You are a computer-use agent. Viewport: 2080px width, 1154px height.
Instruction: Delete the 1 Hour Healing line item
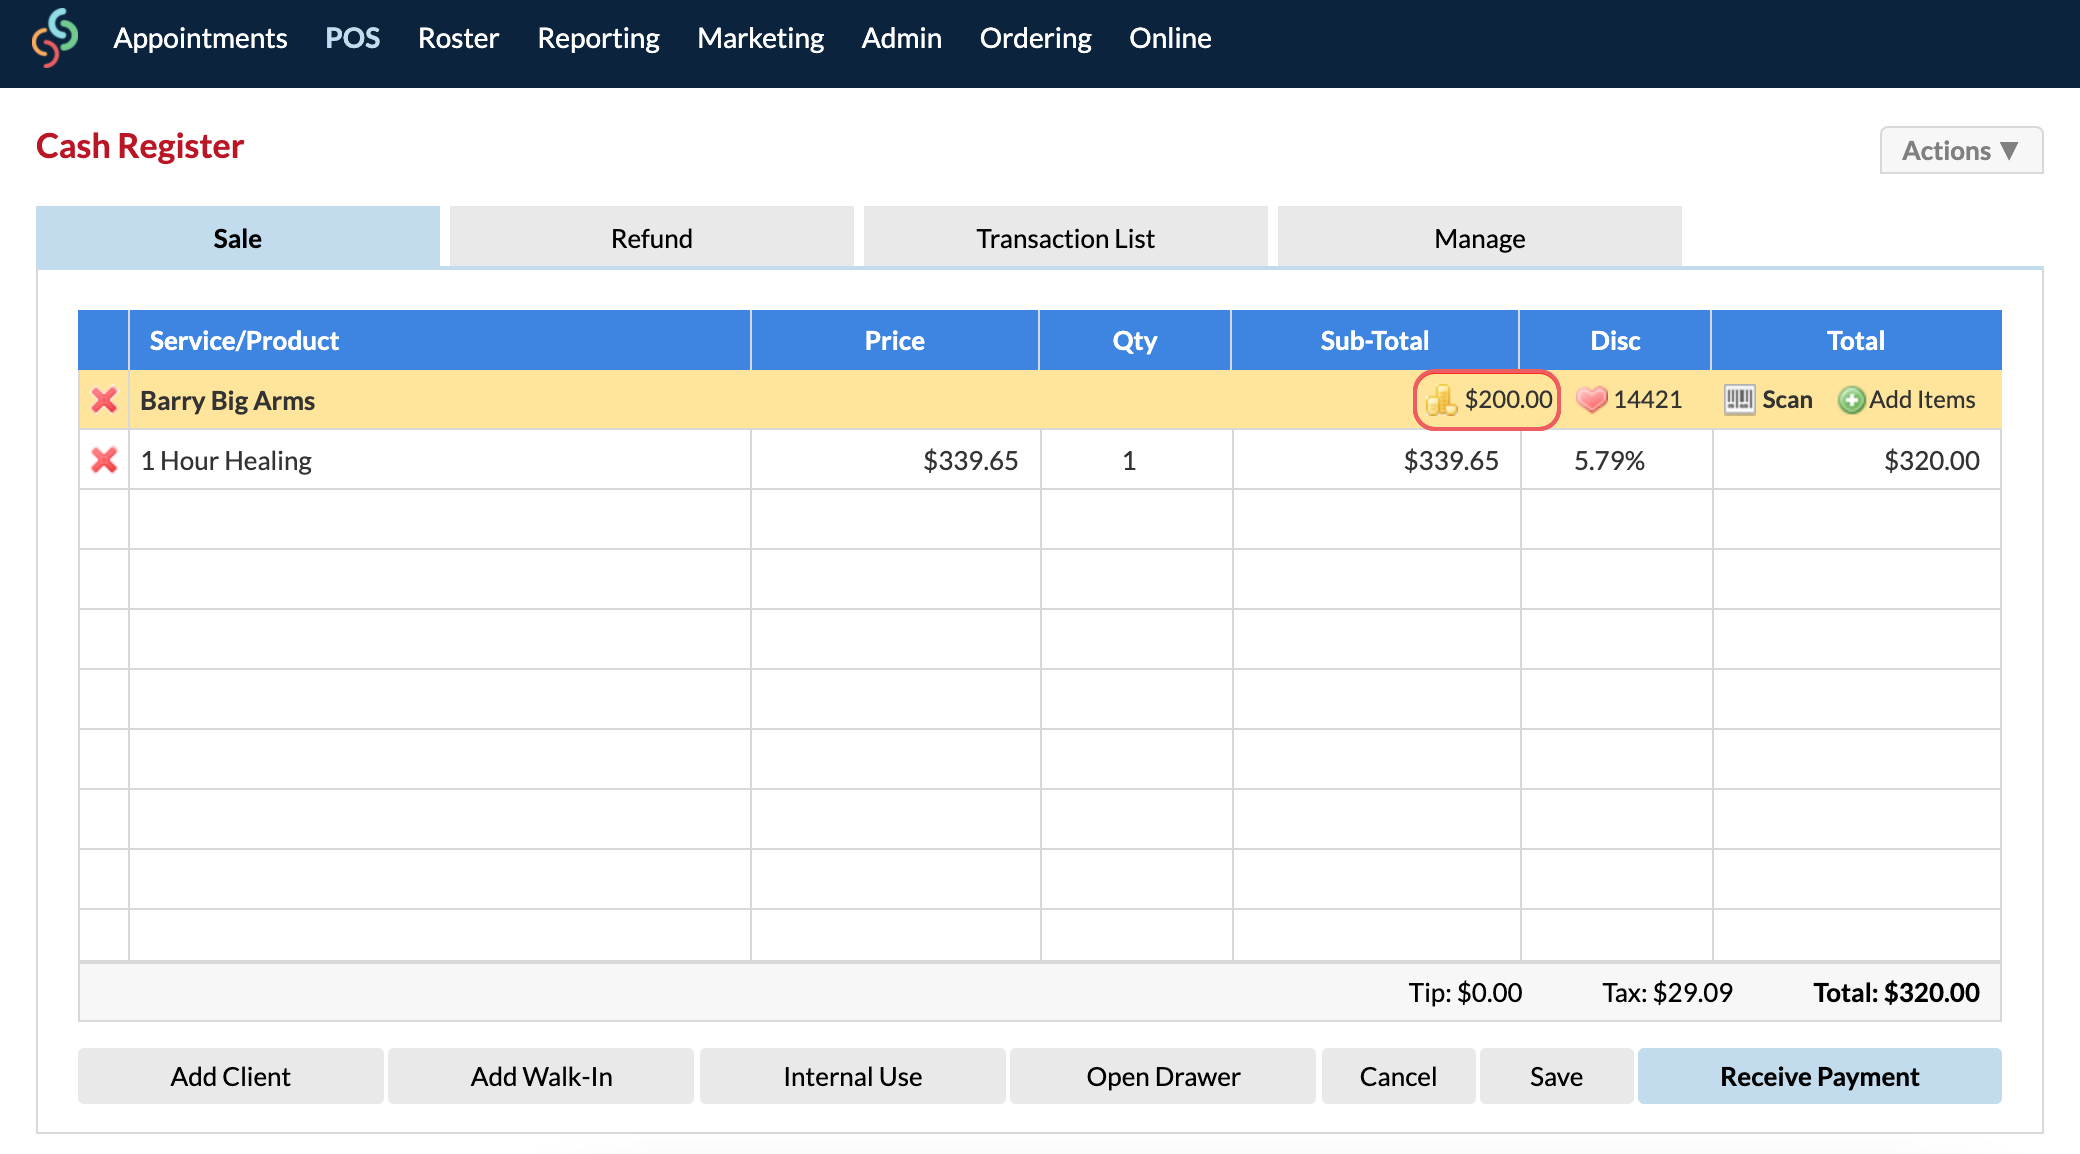(104, 460)
